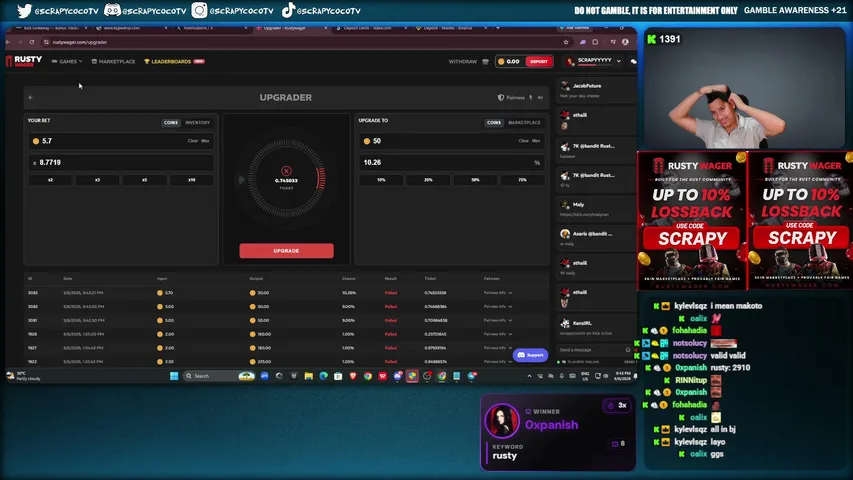Toggle the fast-mode lightning icon
Screen dimensions: 853x480
531,97
